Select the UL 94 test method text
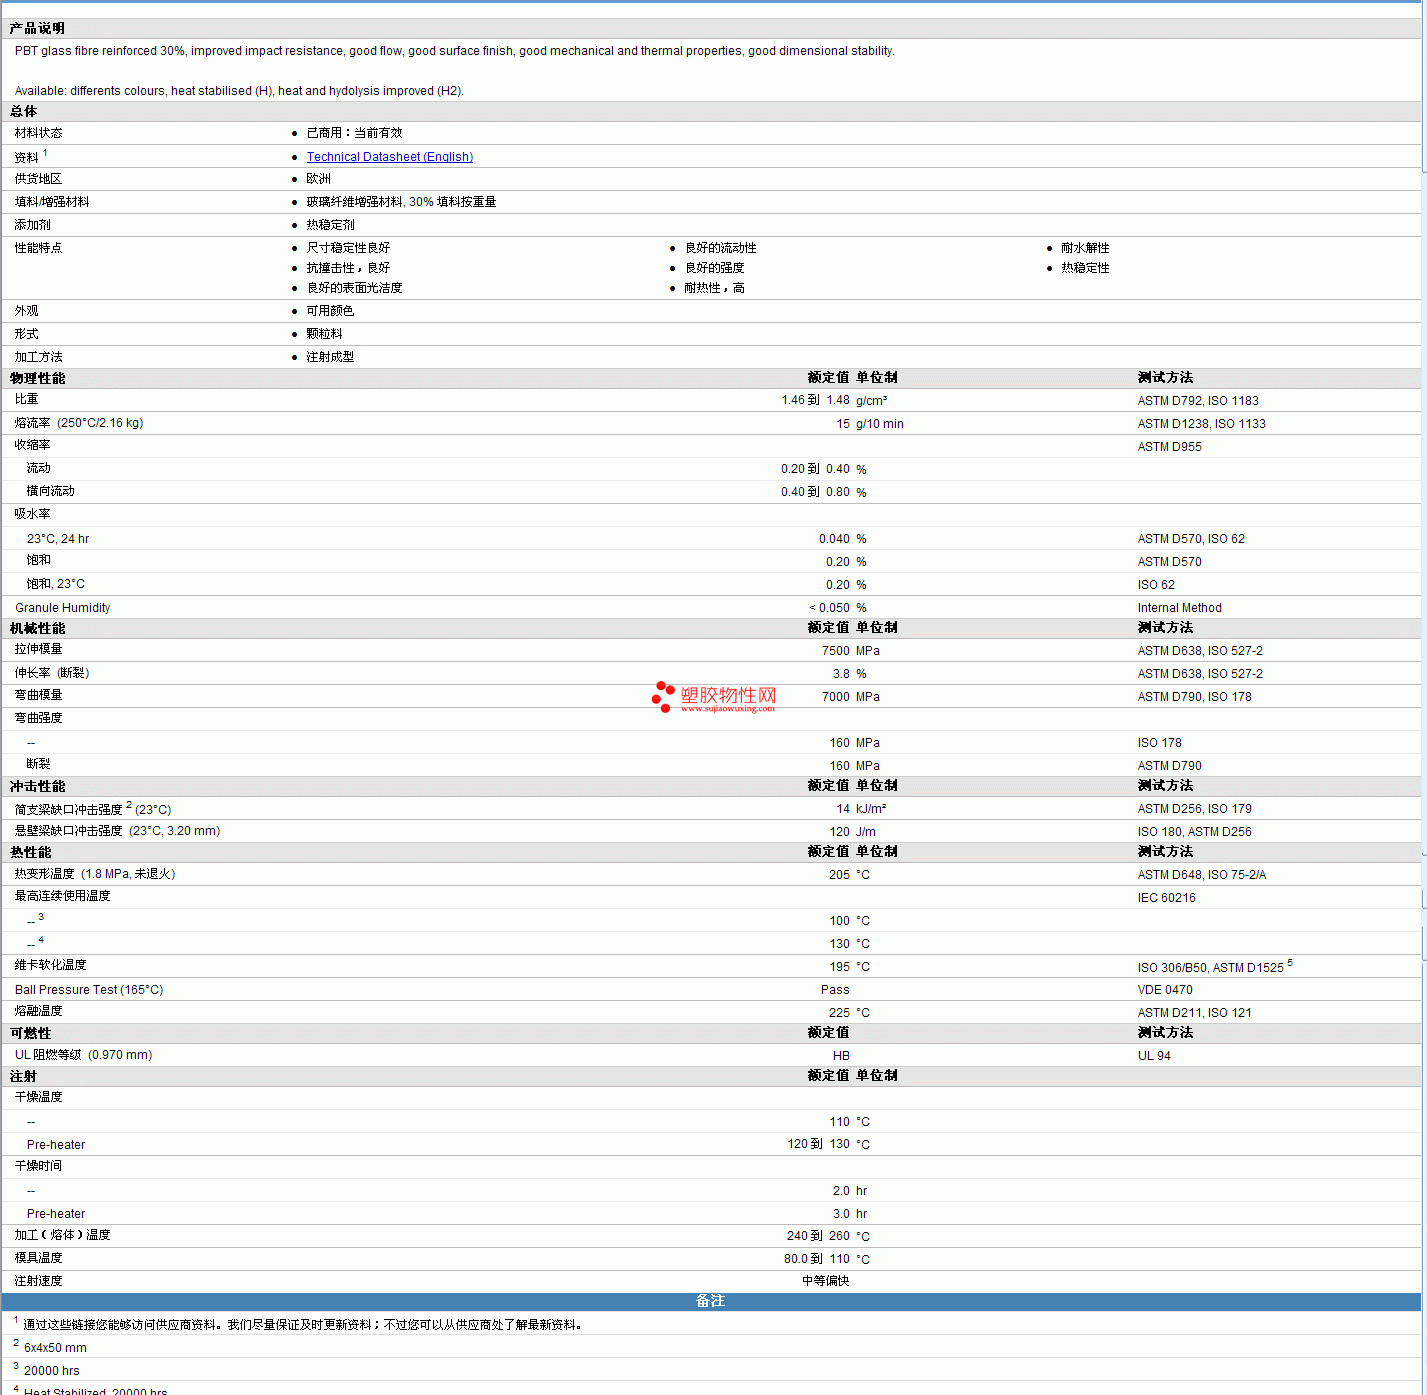This screenshot has height=1395, width=1427. click(x=1154, y=1056)
